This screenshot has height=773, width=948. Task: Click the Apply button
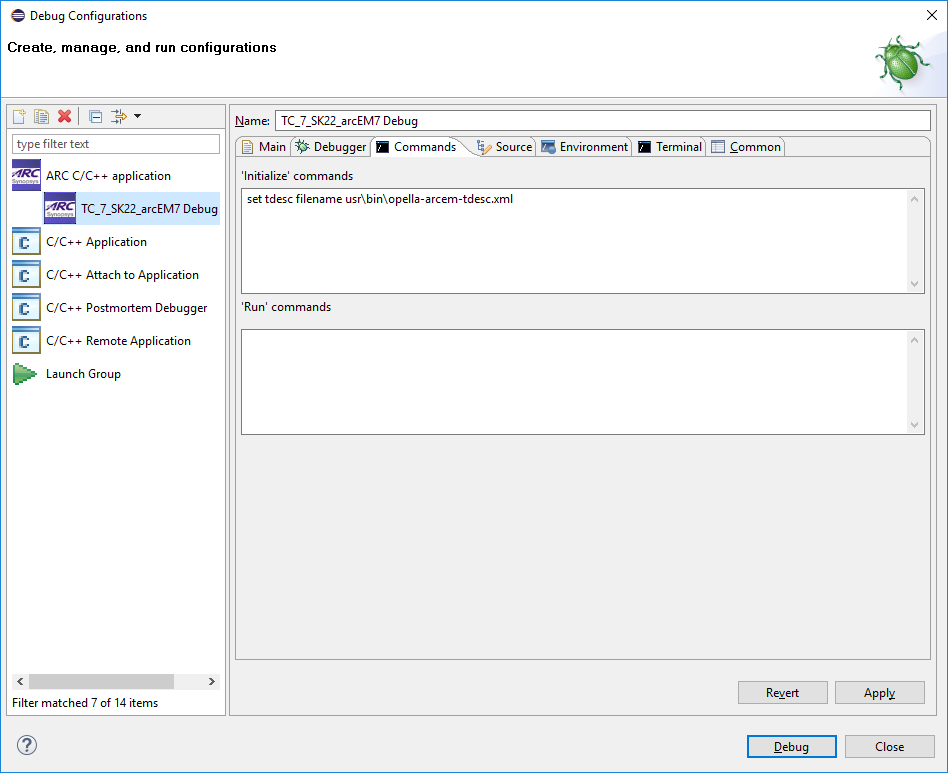point(880,693)
